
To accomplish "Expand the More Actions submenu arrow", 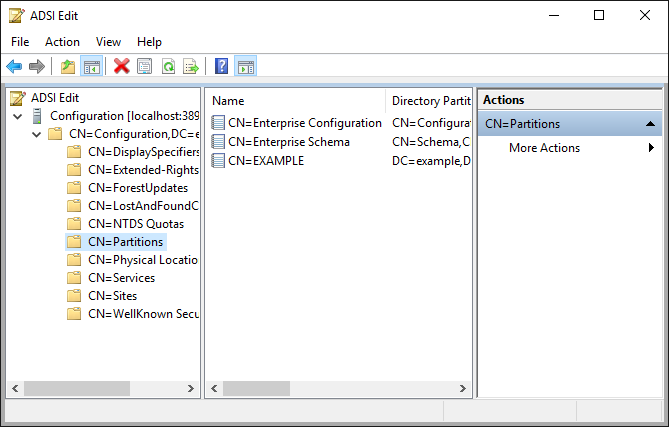I will click(x=651, y=148).
